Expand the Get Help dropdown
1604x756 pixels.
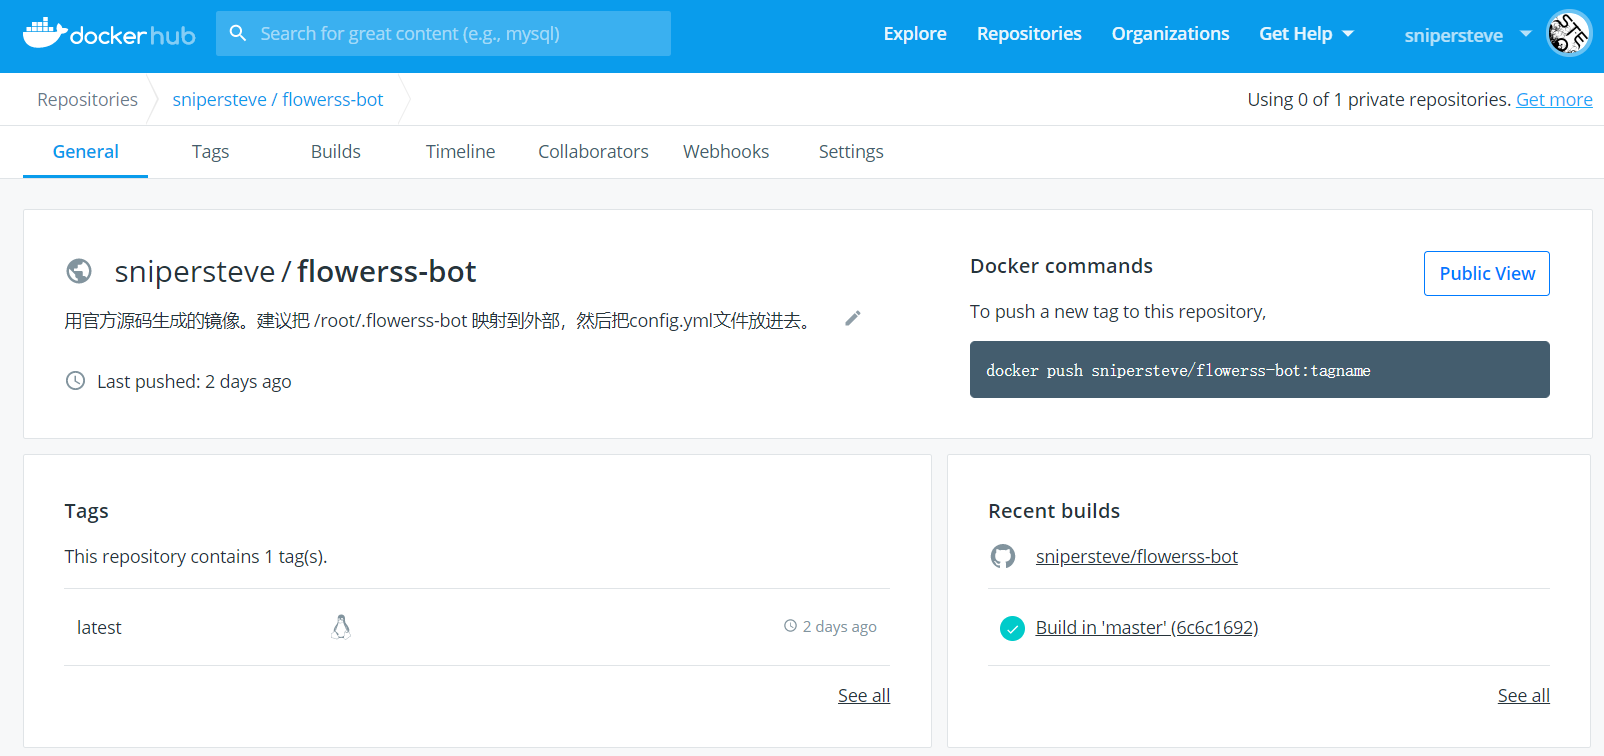[x=1306, y=34]
